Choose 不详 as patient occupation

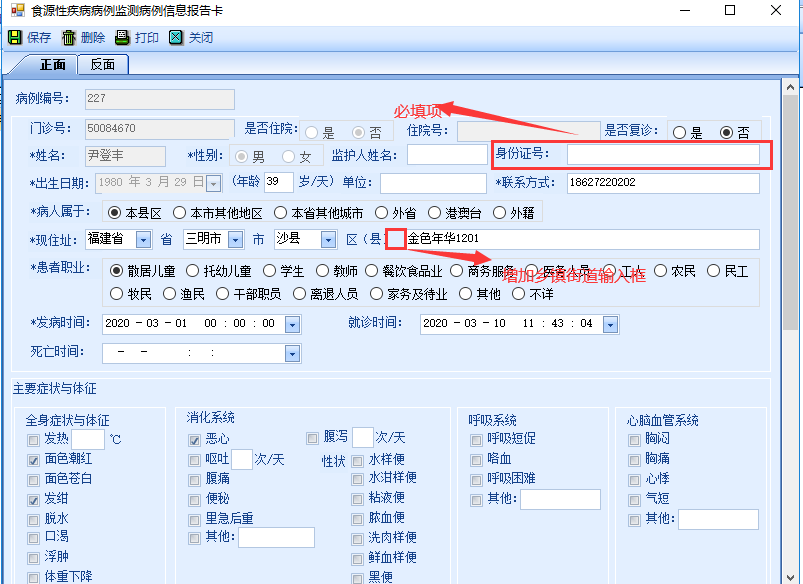click(519, 294)
